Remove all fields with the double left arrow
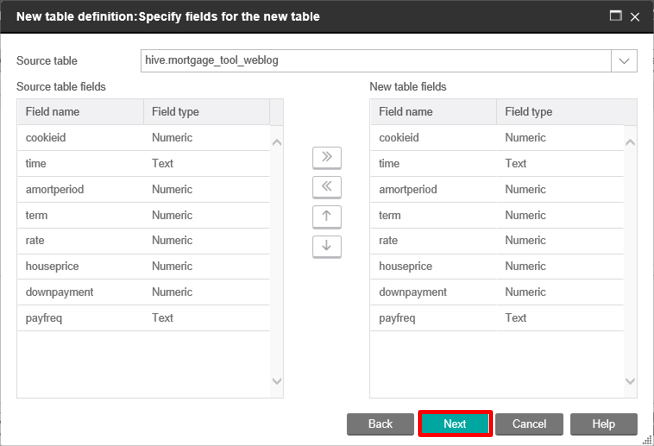Image resolution: width=654 pixels, height=446 pixels. pos(327,186)
